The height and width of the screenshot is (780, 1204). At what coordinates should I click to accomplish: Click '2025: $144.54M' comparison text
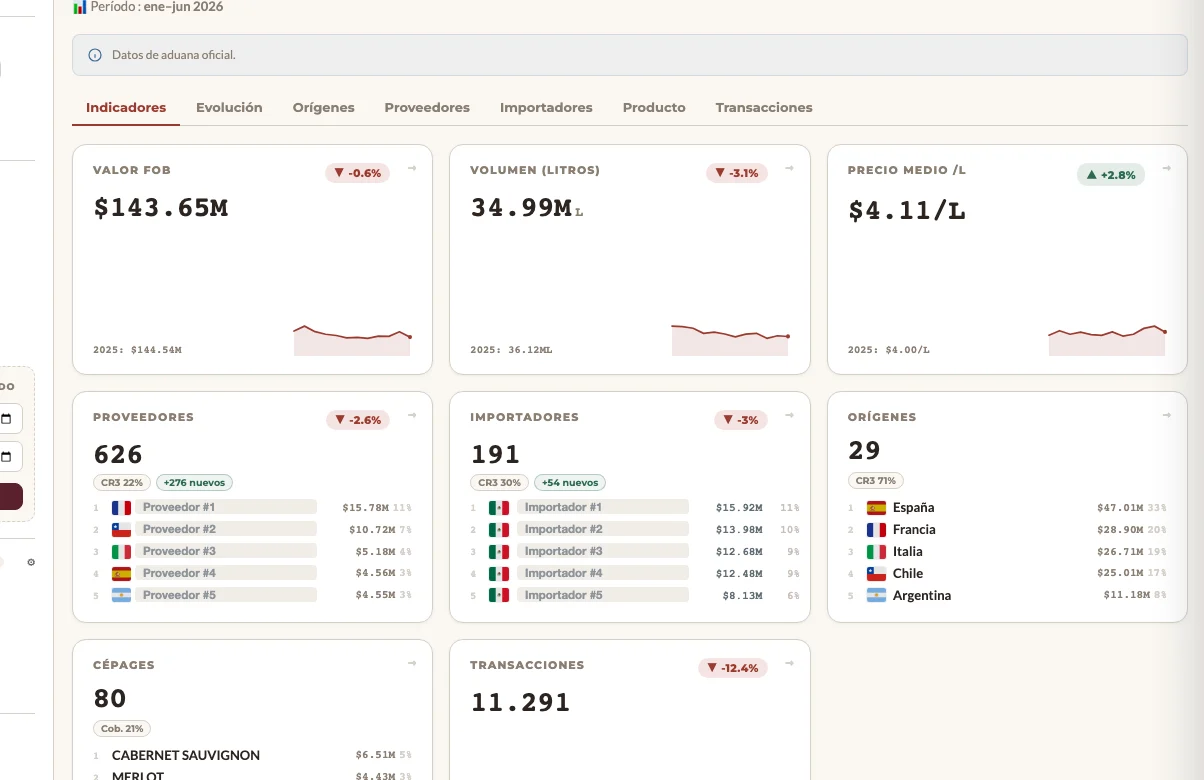coord(137,351)
